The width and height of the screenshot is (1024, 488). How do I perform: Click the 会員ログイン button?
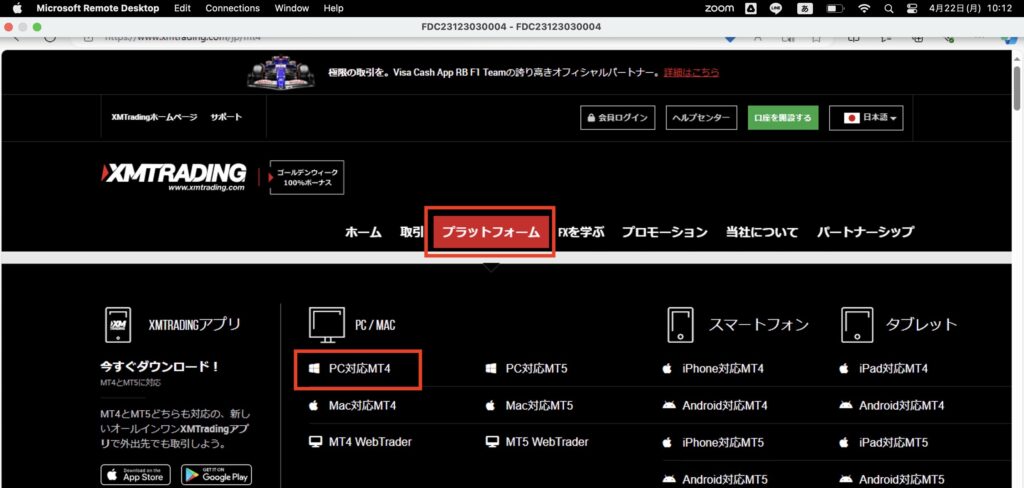tap(617, 118)
